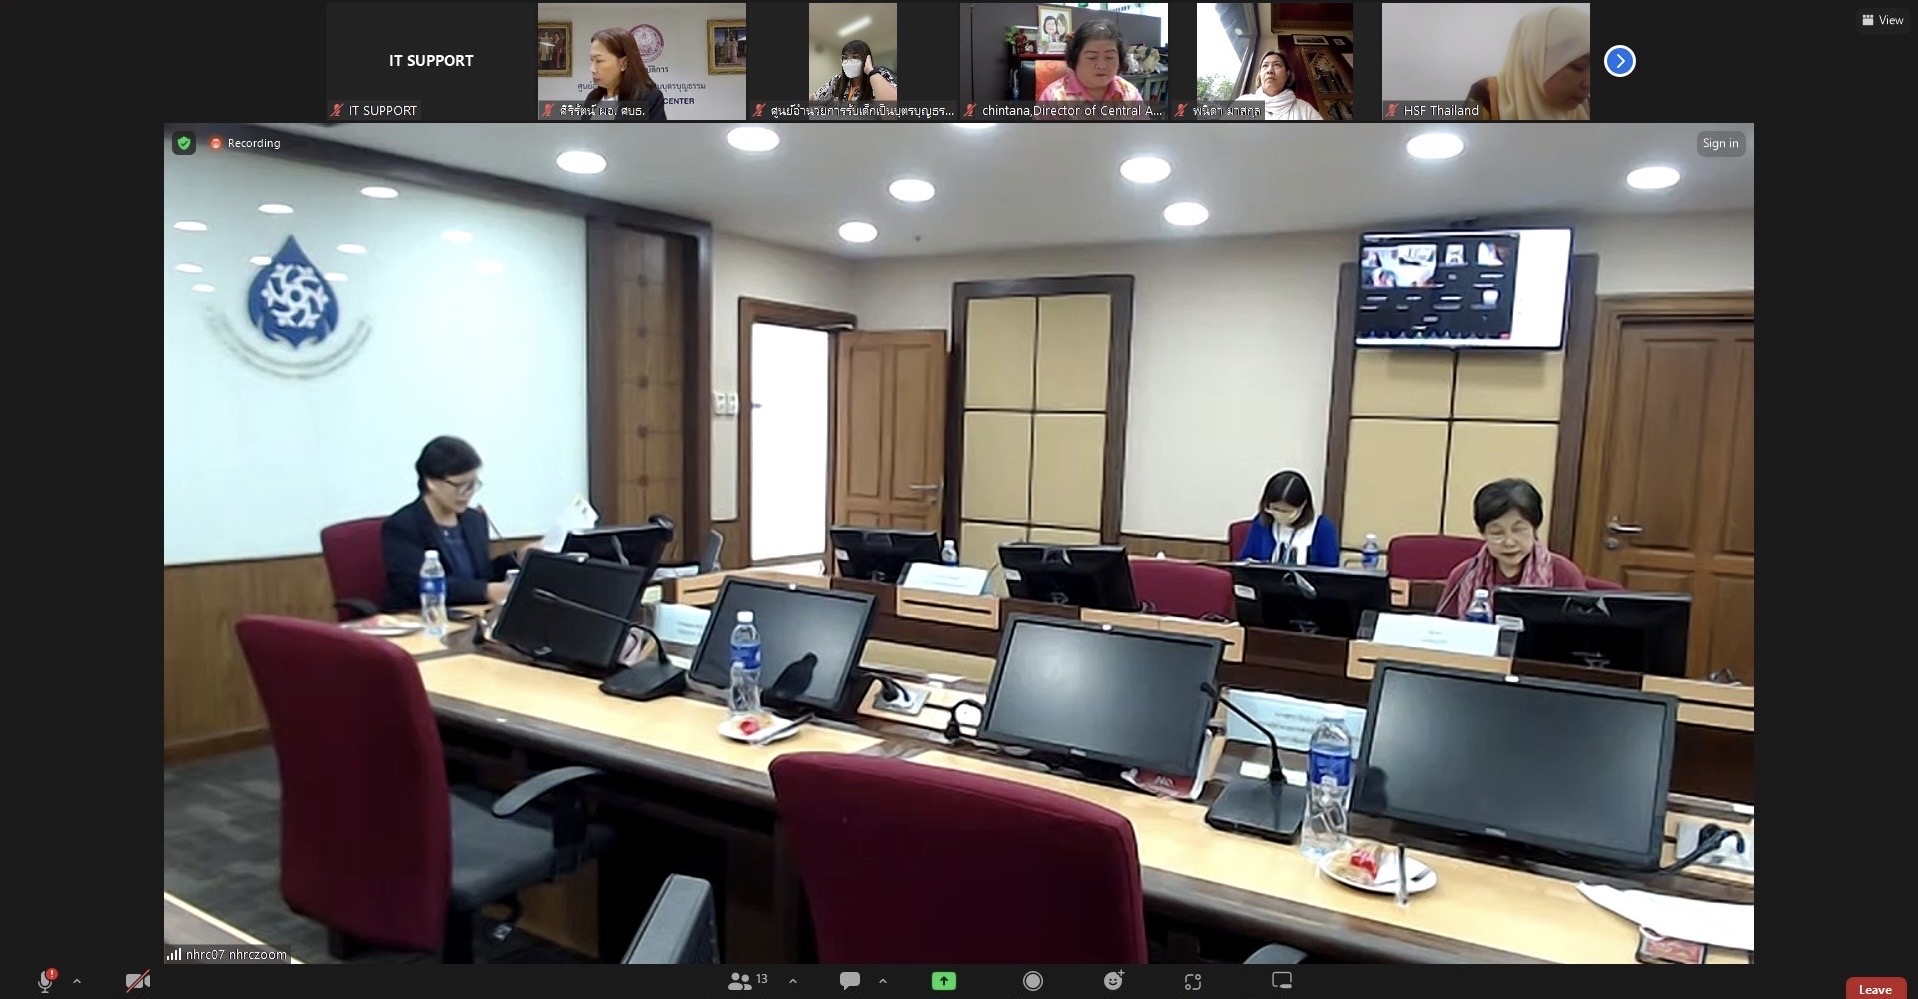Expand the participants options chevron
The width and height of the screenshot is (1918, 999).
tap(793, 981)
